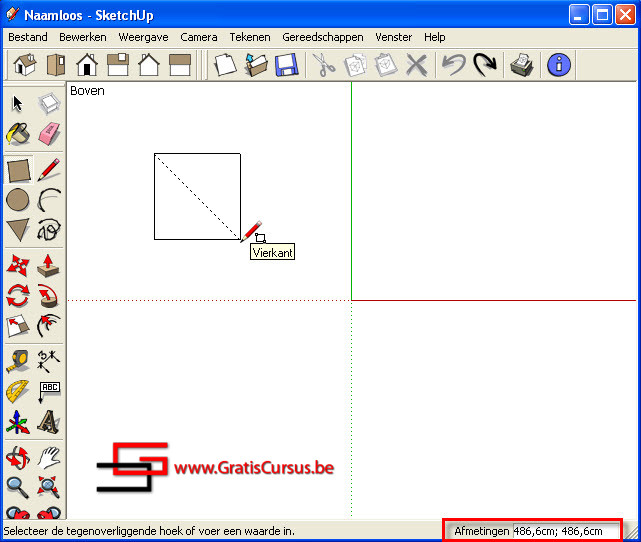641x542 pixels.
Task: Select the pink Eraser tool
Action: 49,134
